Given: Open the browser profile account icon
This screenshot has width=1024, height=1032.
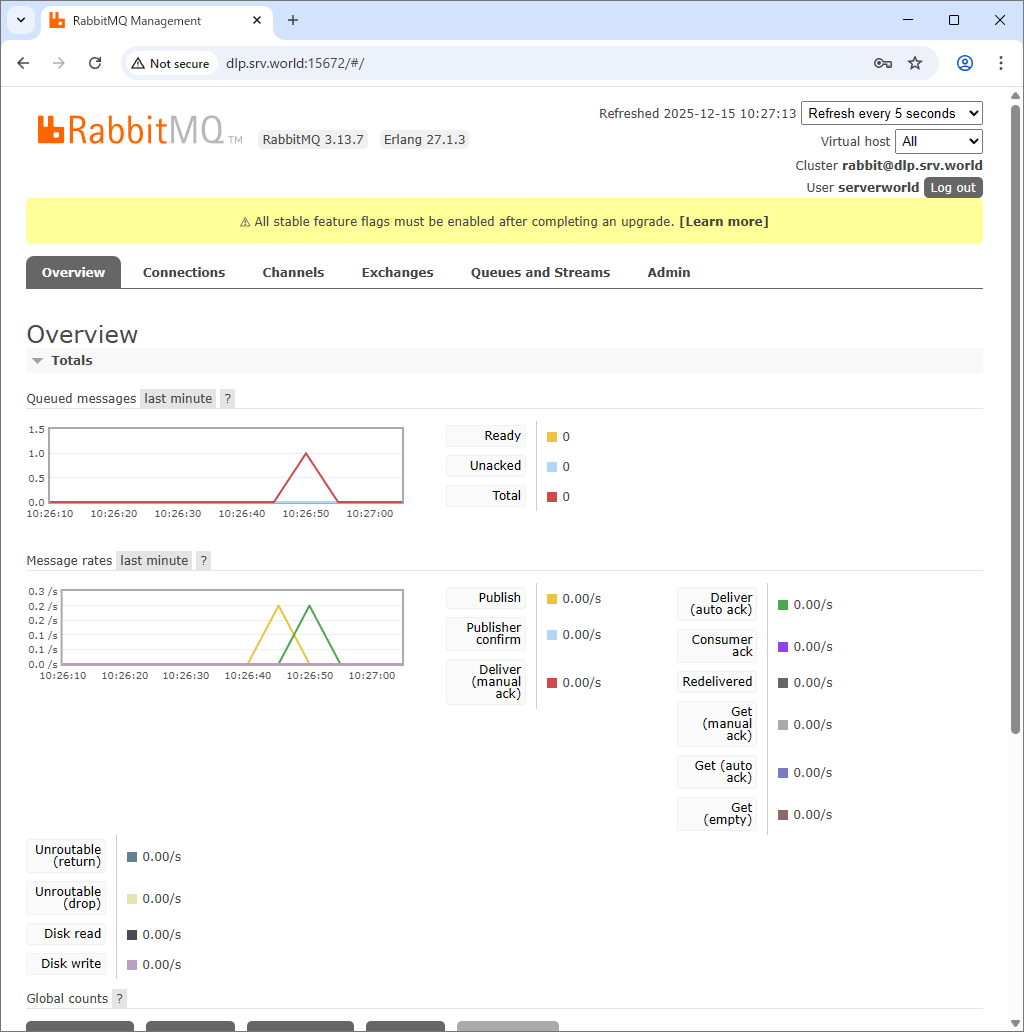Looking at the screenshot, I should pyautogui.click(x=964, y=62).
